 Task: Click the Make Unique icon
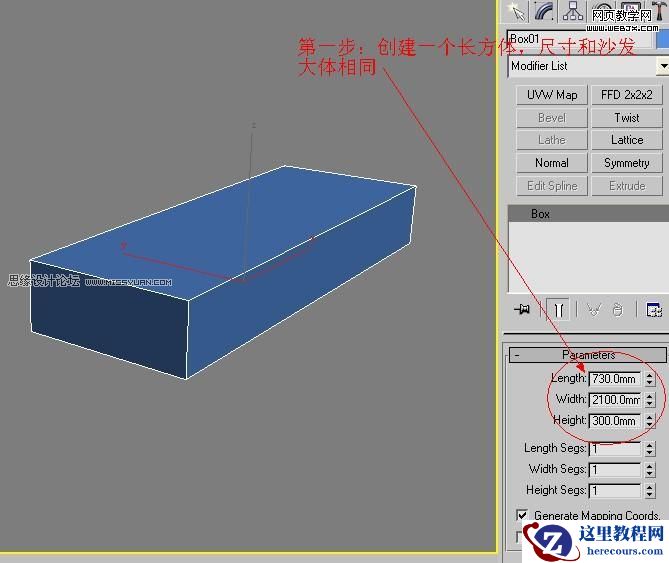tap(594, 309)
